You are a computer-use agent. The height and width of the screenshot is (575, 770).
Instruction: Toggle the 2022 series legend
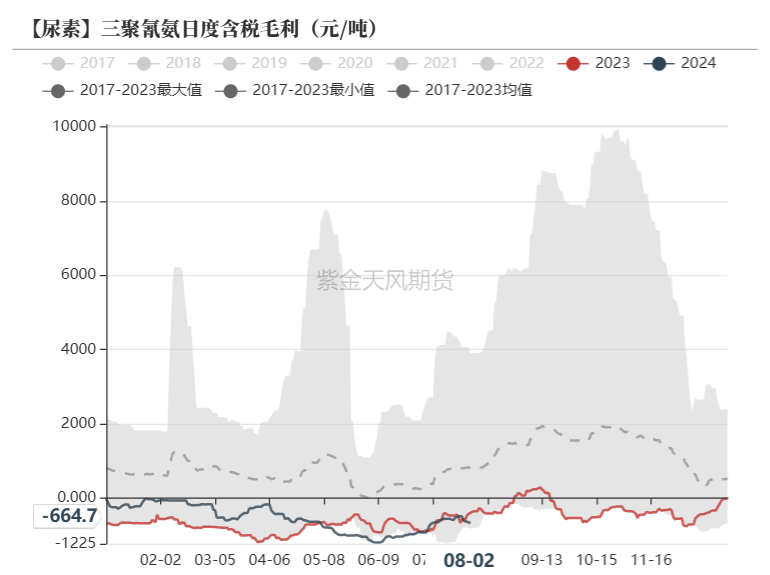click(x=508, y=63)
